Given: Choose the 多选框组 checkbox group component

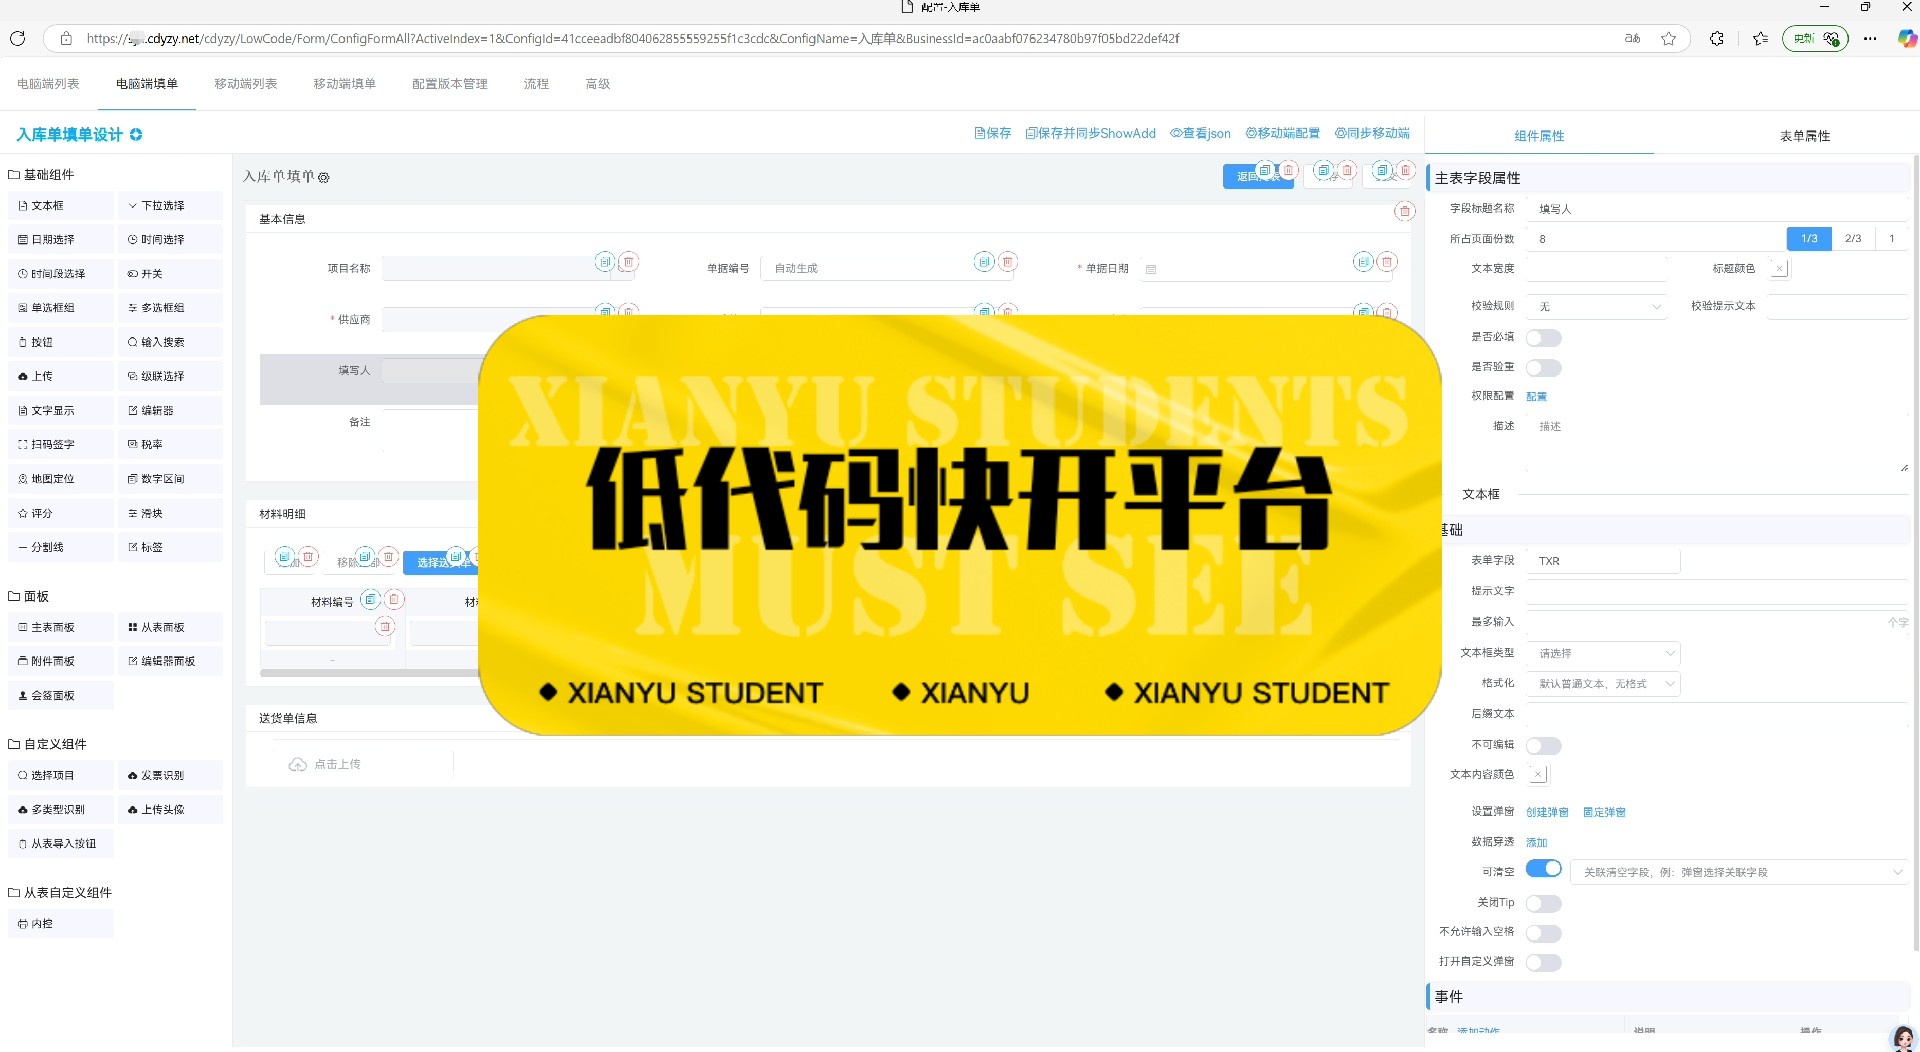Looking at the screenshot, I should (x=170, y=308).
